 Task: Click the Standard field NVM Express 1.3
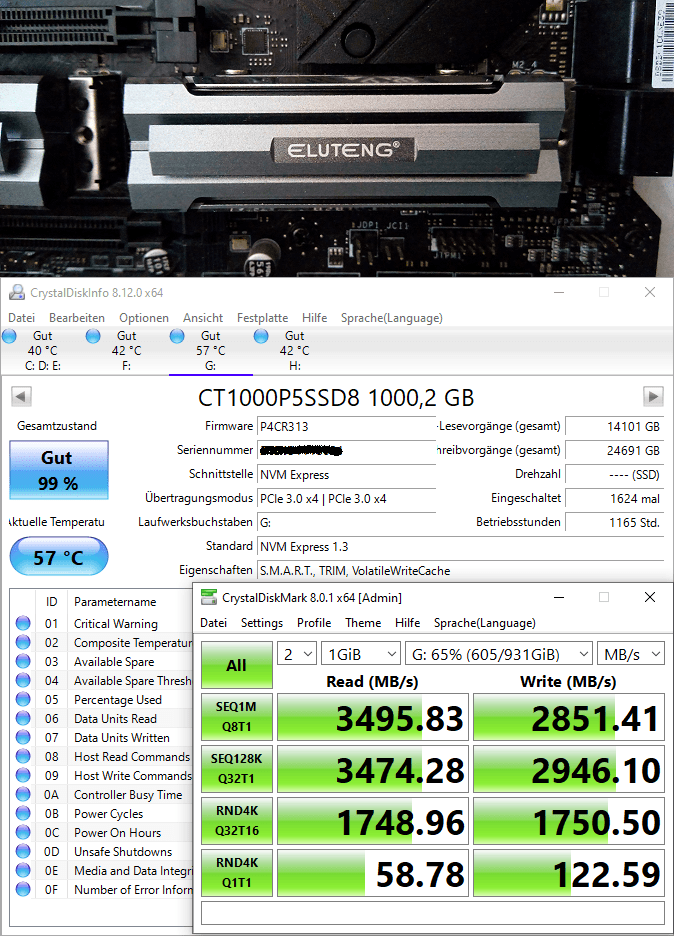point(460,546)
